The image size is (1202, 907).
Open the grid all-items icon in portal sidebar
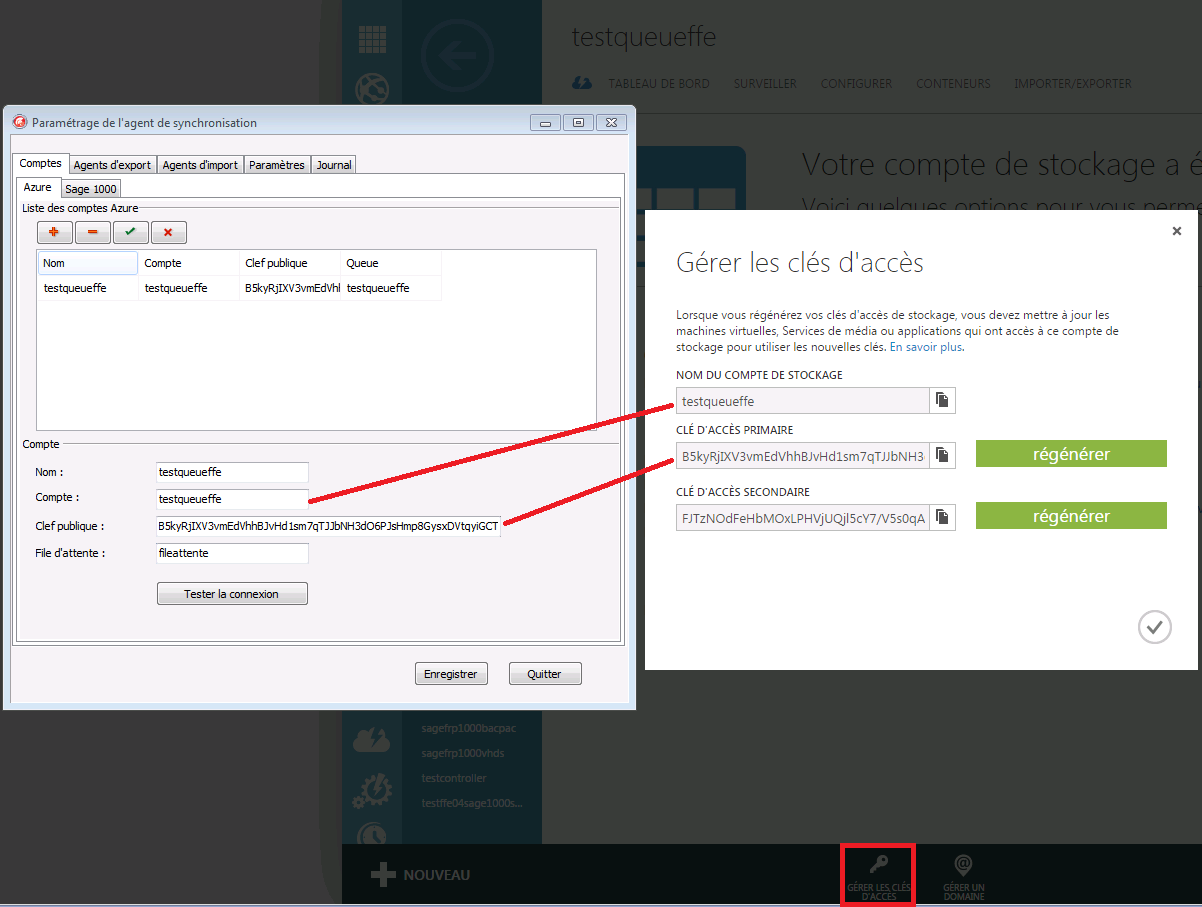(x=372, y=39)
